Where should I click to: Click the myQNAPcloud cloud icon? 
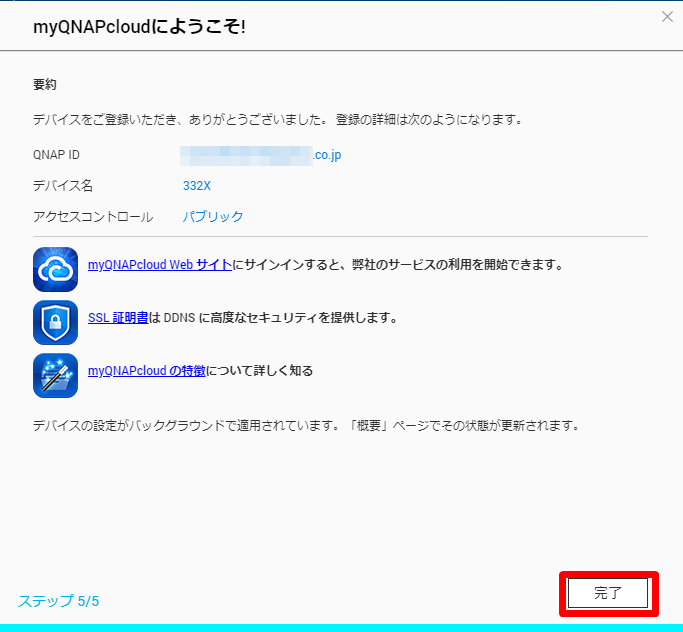(x=55, y=269)
